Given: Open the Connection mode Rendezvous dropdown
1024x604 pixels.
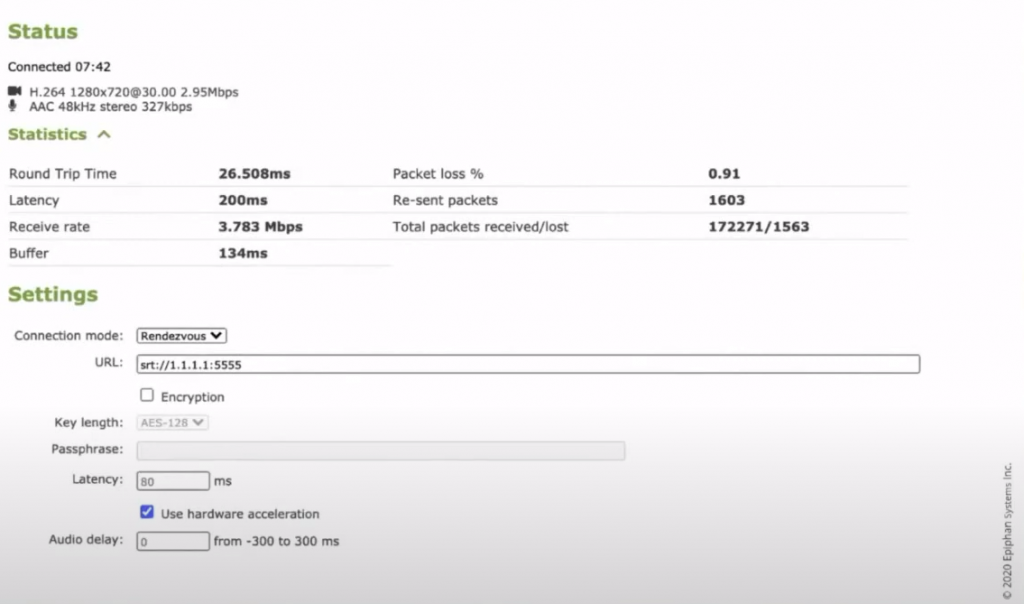Looking at the screenshot, I should click(182, 336).
